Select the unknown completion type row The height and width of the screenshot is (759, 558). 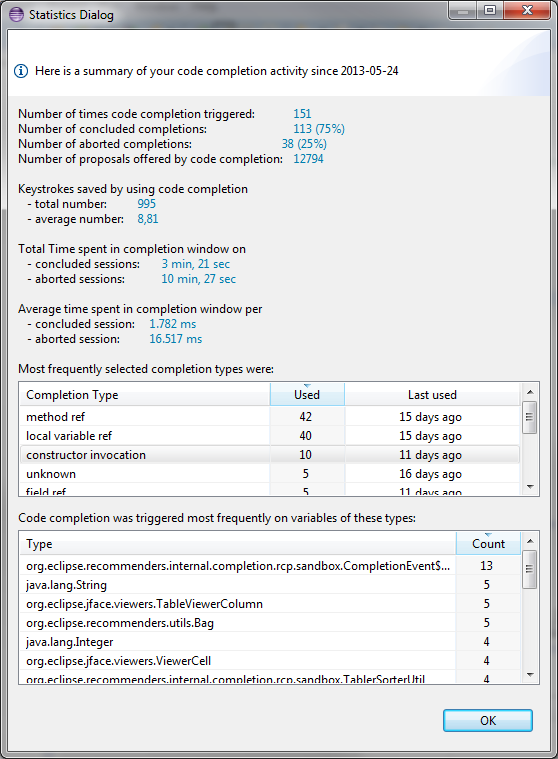click(x=270, y=473)
